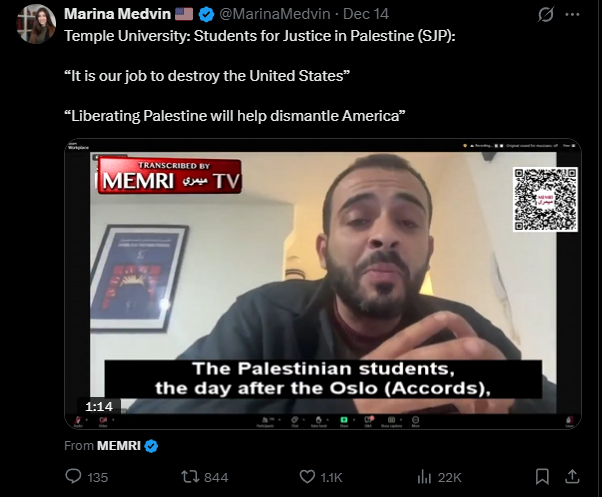This screenshot has width=602, height=497.
Task: Toggle the Audio mute icon in Zoom toolbar
Action: 78,420
